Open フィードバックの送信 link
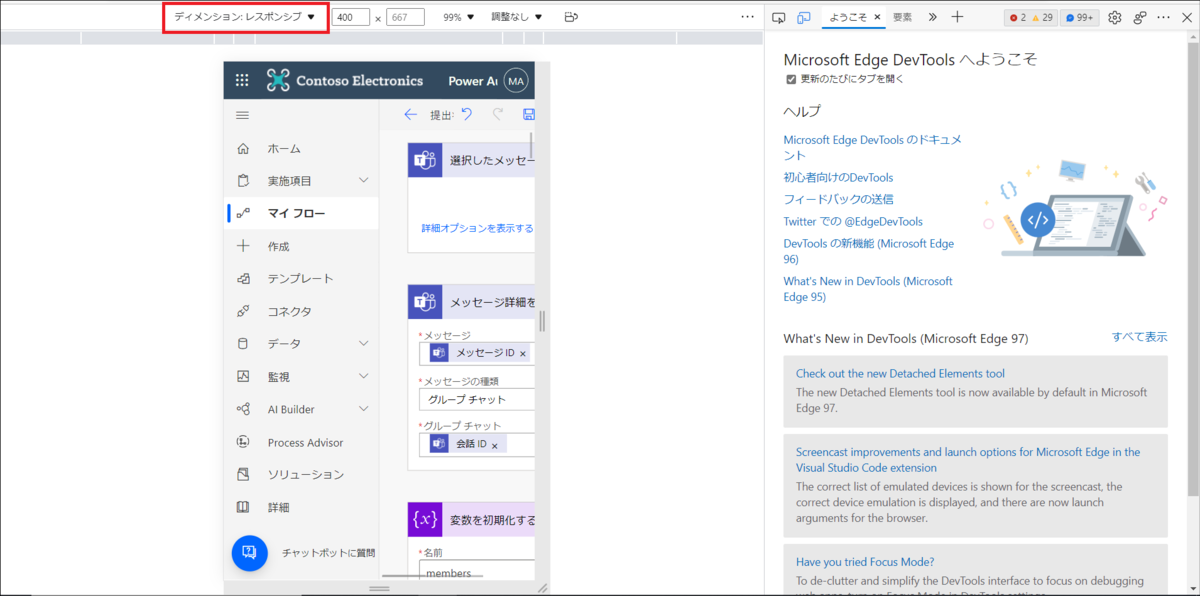This screenshot has height=596, width=1200. (x=838, y=199)
